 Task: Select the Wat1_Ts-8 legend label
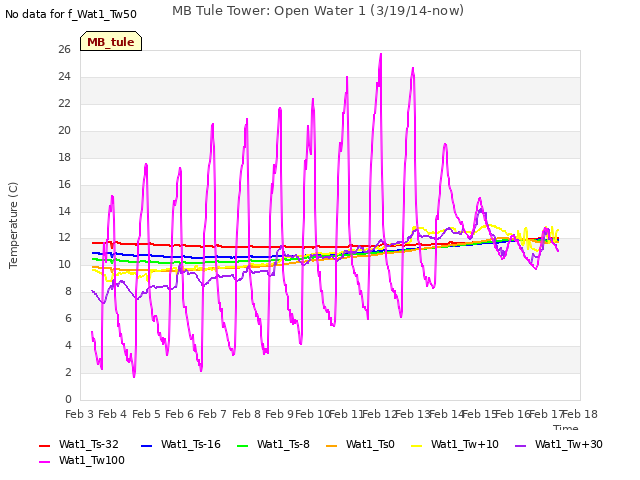283,444
